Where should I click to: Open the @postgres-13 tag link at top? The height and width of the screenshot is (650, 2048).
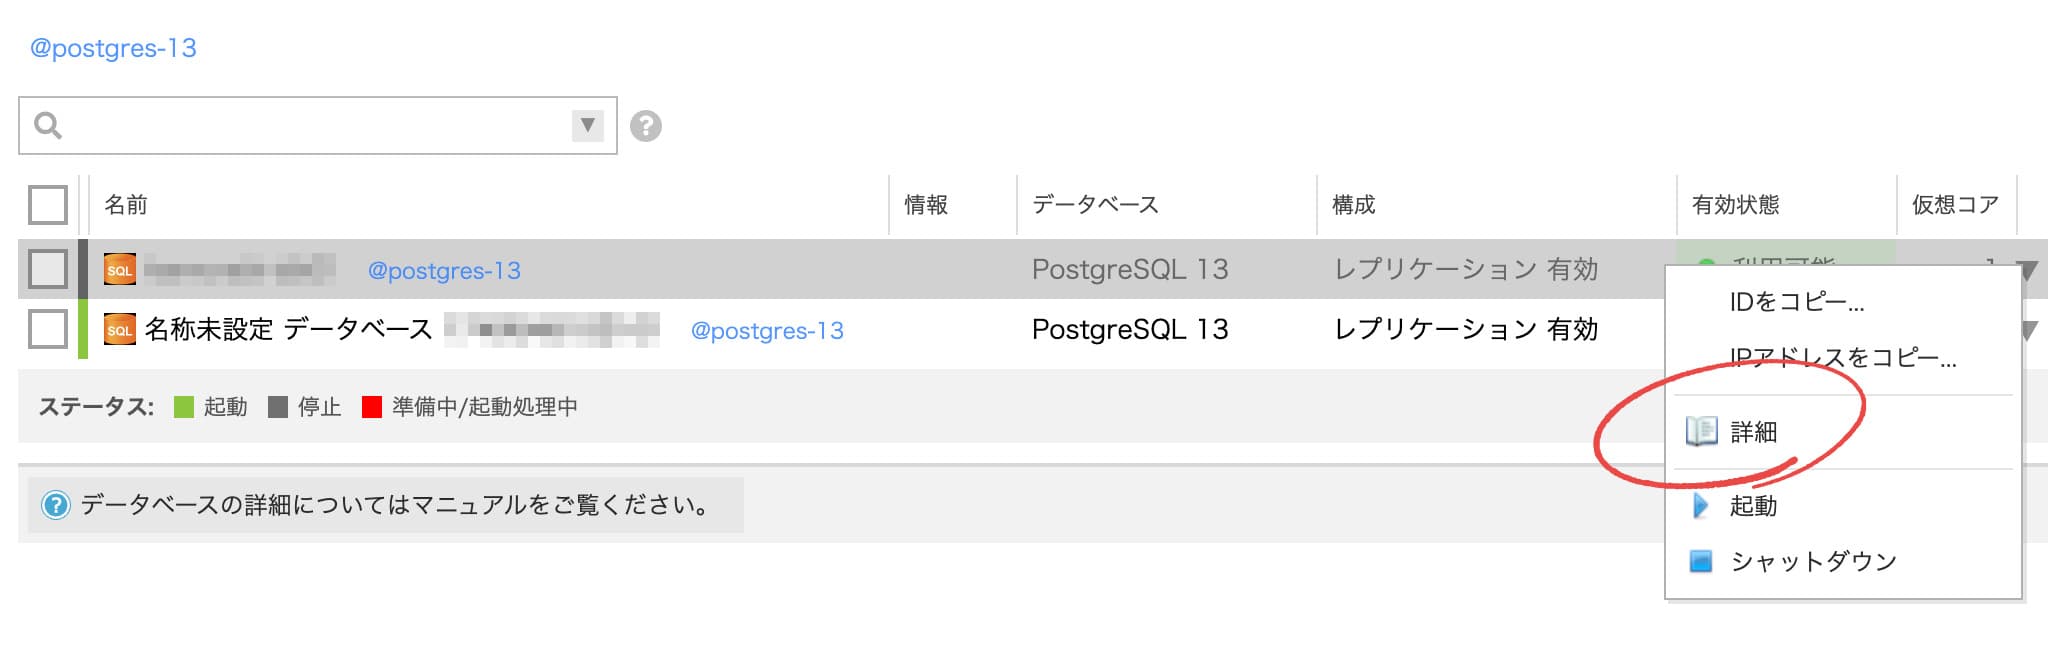click(x=113, y=48)
